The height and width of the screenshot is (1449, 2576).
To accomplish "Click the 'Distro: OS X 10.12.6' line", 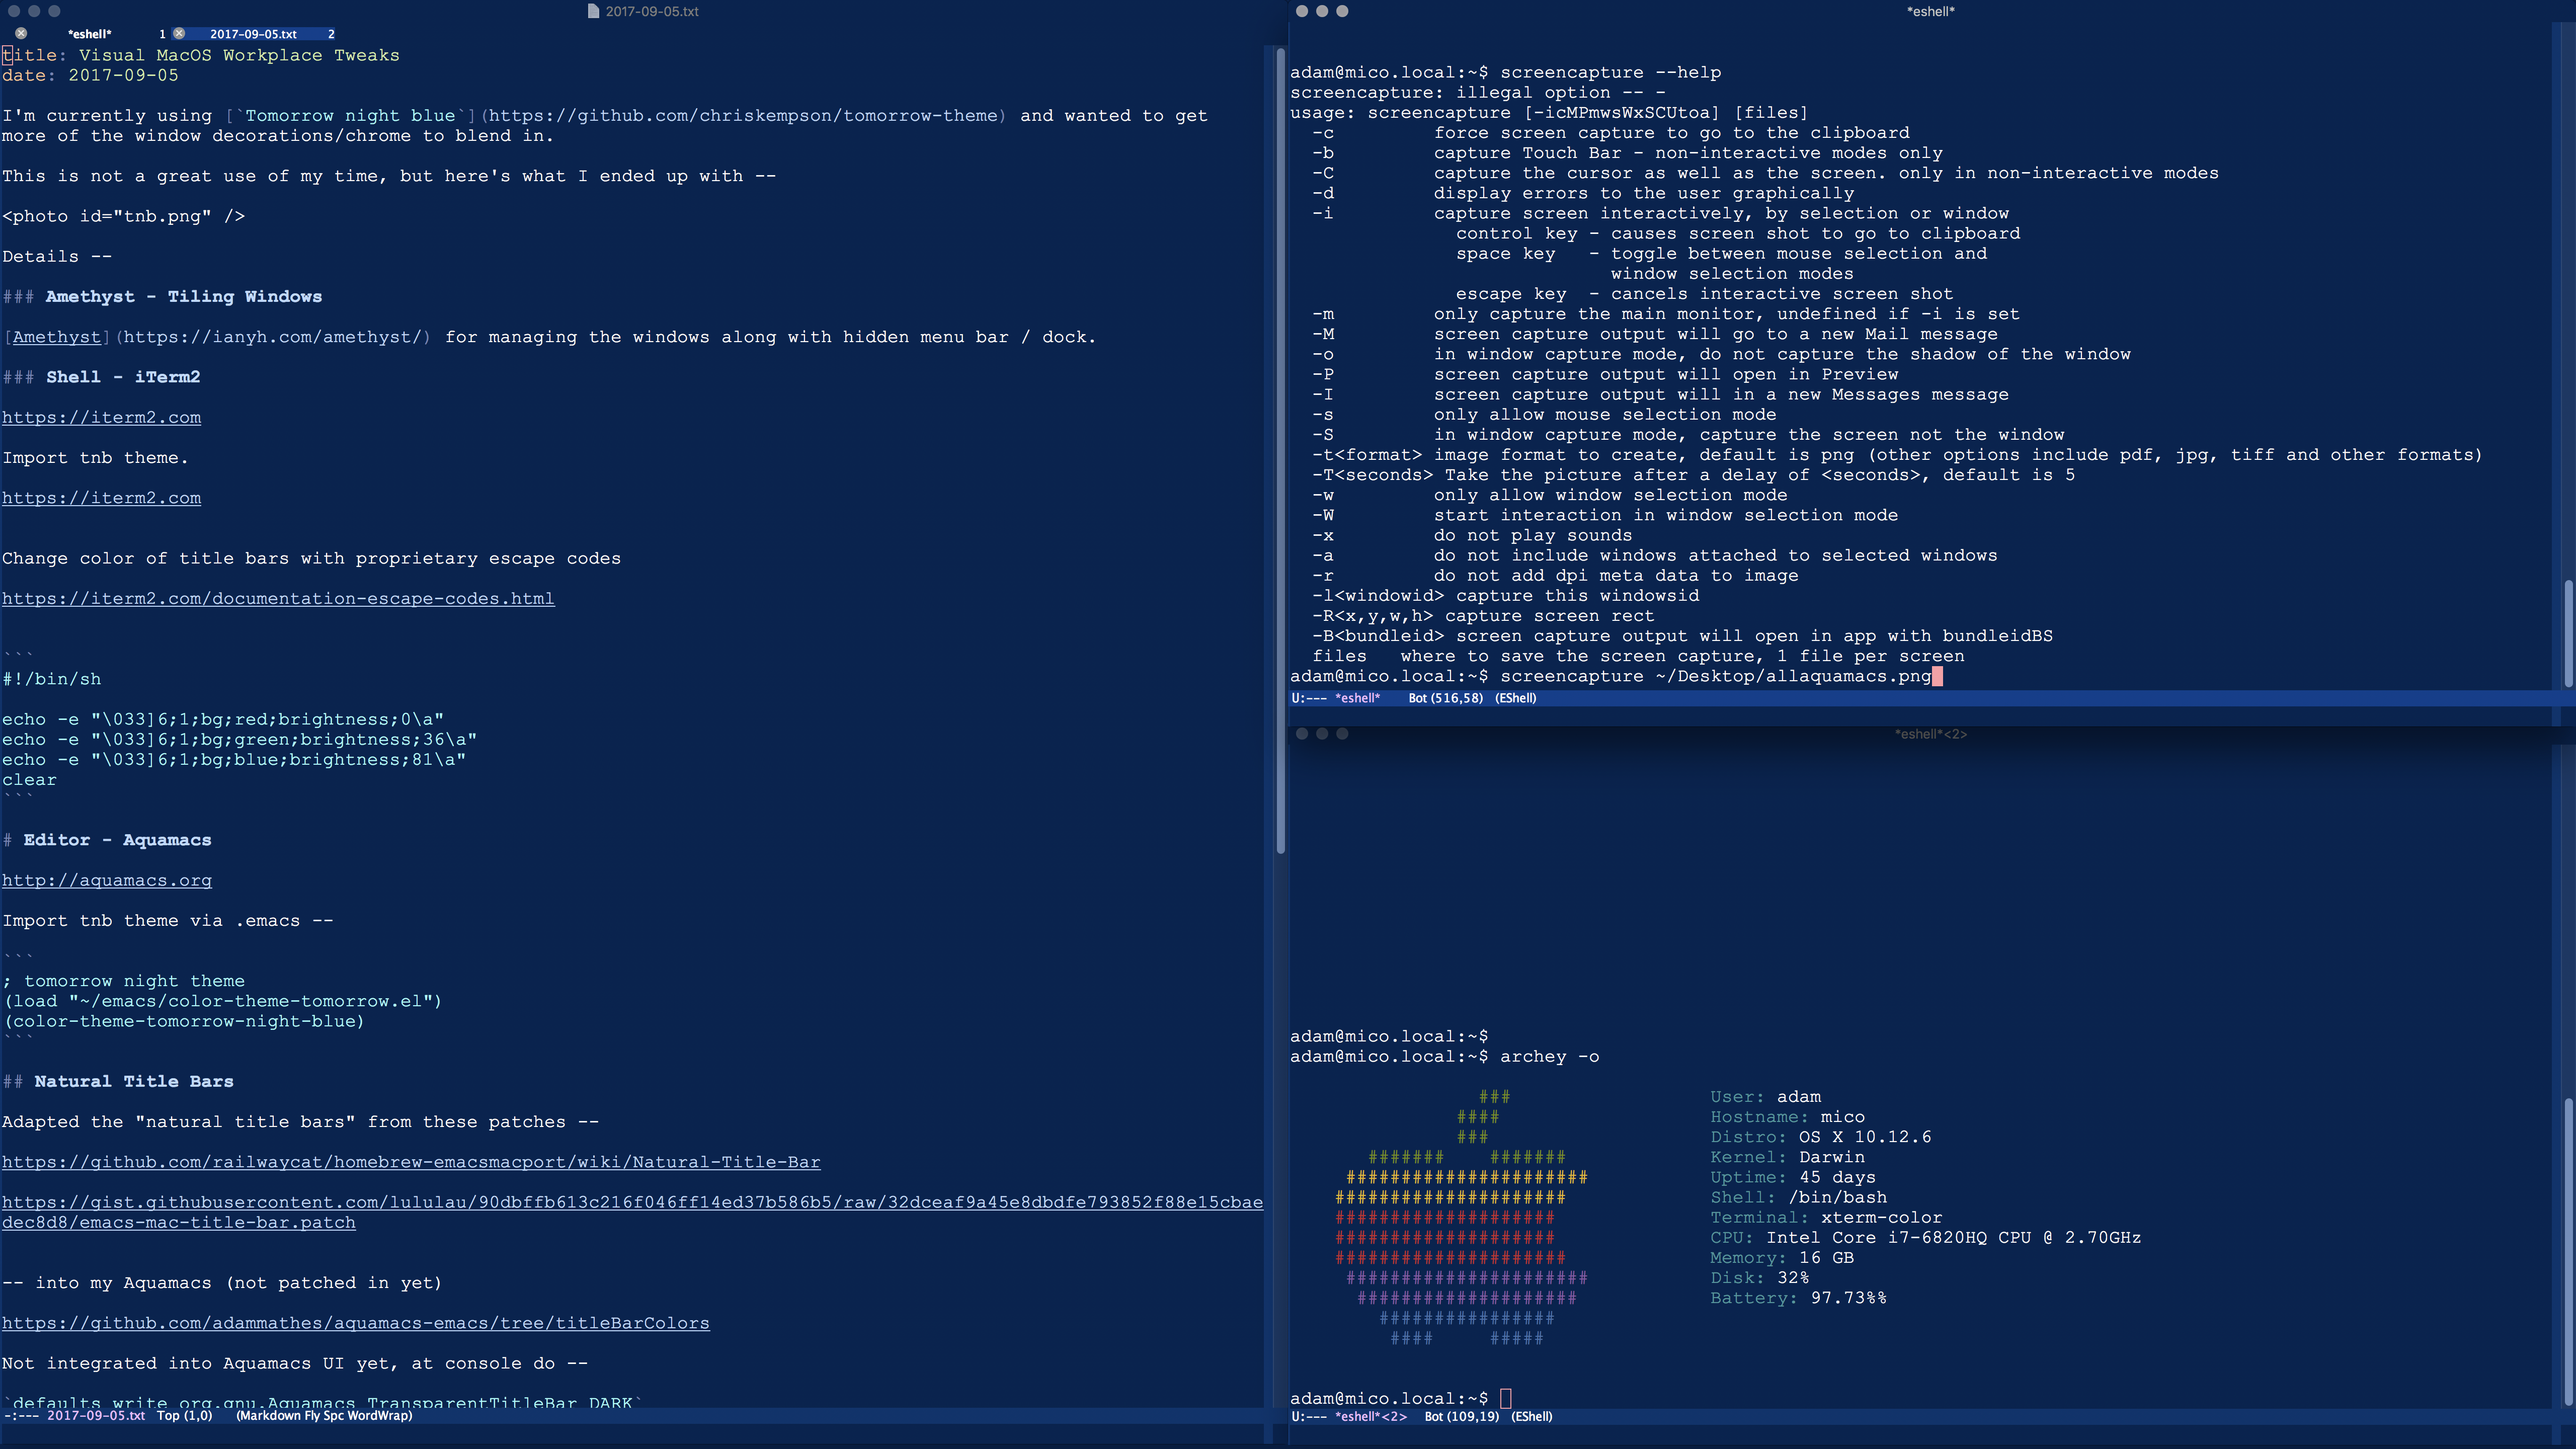I will pyautogui.click(x=1821, y=1137).
